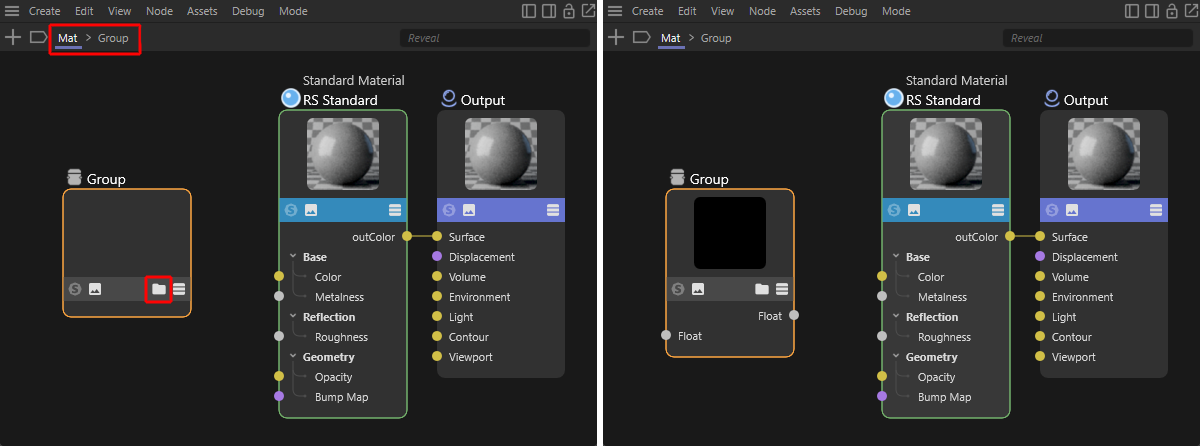Click the Float output port on Group node
Image resolution: width=1200 pixels, height=446 pixels.
coord(794,316)
